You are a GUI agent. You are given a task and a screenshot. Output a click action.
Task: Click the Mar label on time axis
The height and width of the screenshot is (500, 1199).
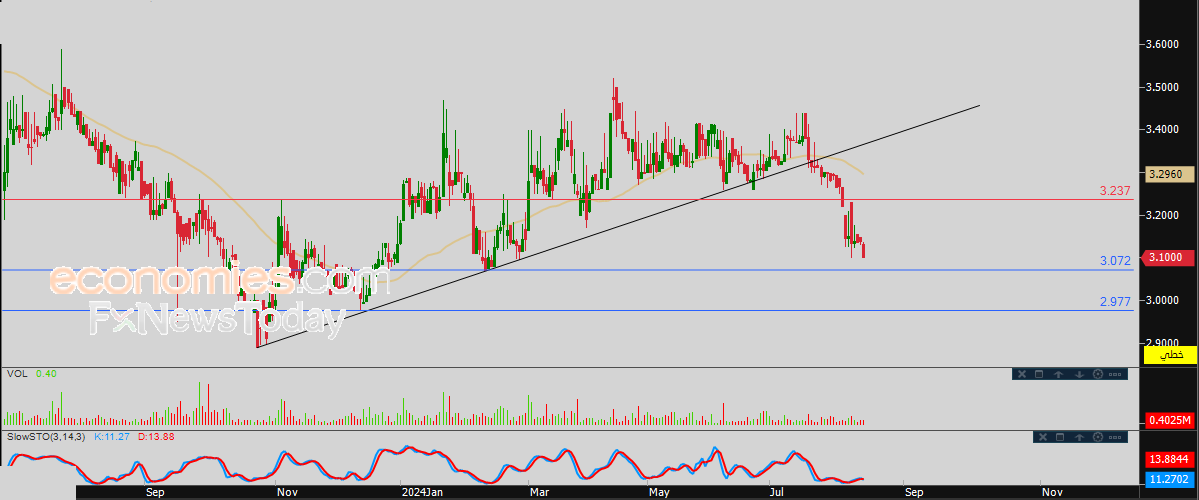(x=538, y=492)
